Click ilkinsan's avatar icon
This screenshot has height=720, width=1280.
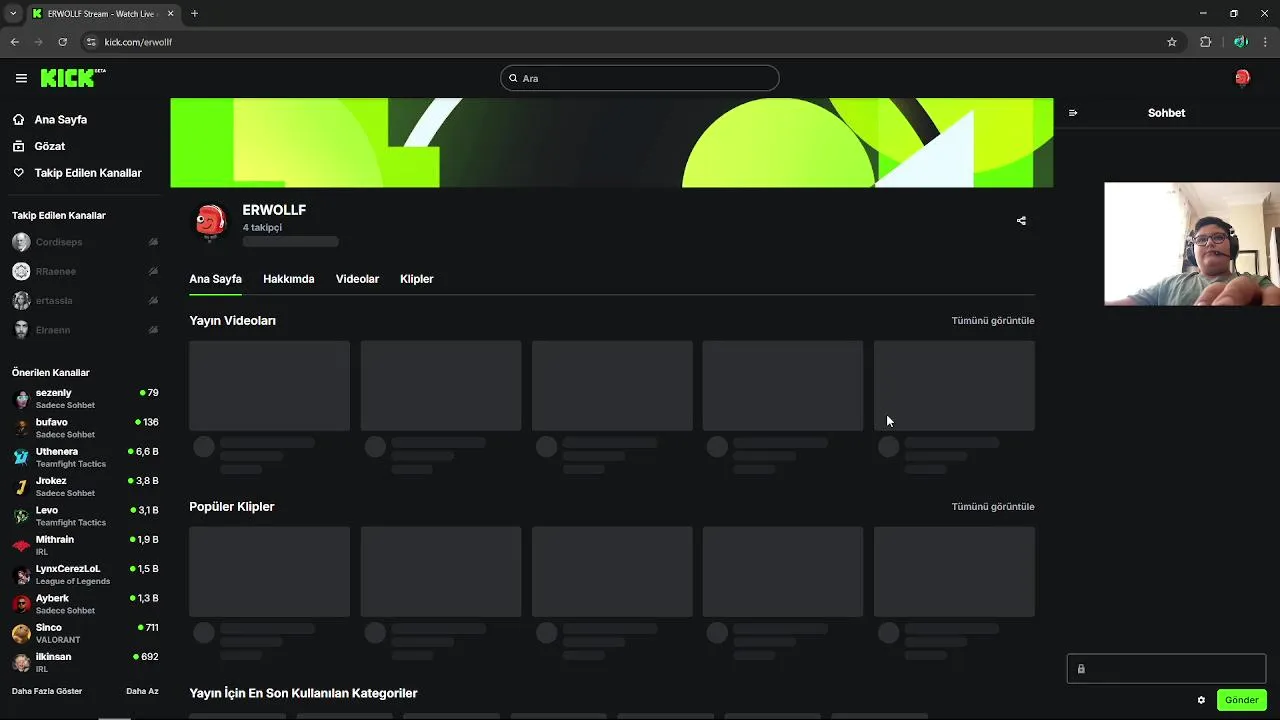click(21, 663)
